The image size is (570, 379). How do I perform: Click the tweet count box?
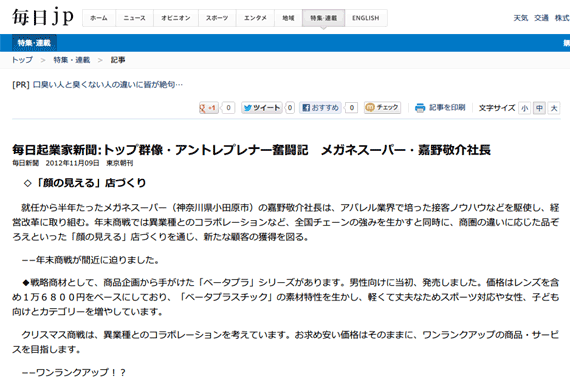click(290, 108)
